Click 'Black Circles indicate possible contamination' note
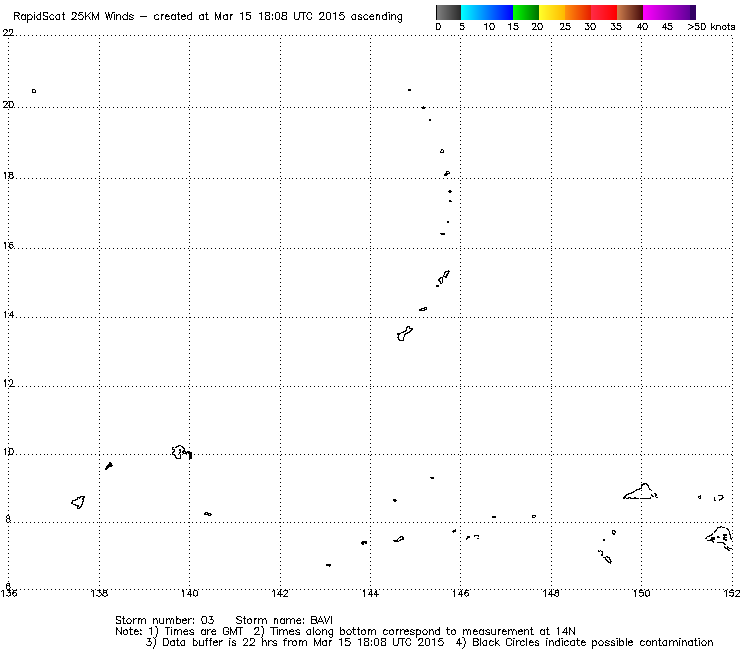The height and width of the screenshot is (650, 740). click(593, 642)
